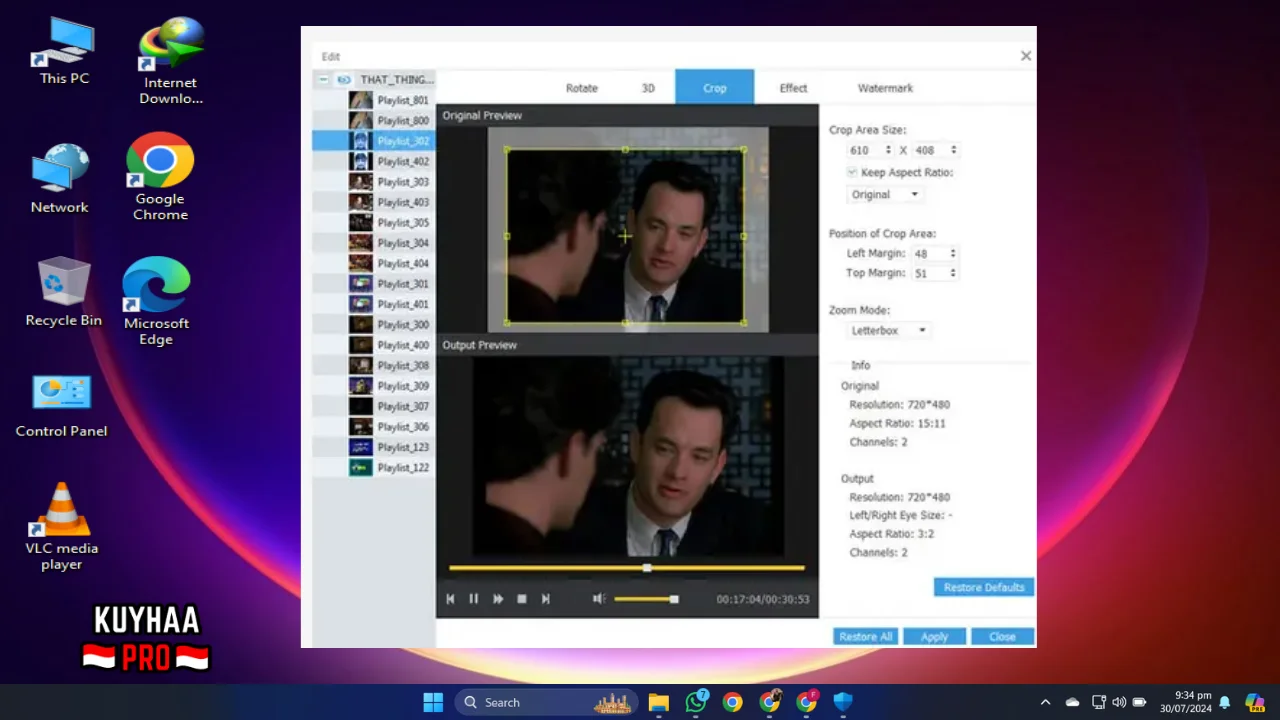The width and height of the screenshot is (1280, 720).
Task: Open the Recycle Bin
Action: pyautogui.click(x=64, y=291)
